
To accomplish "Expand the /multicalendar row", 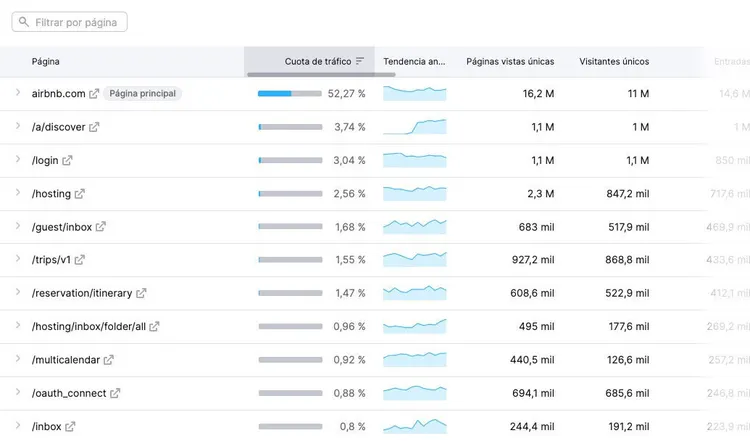I will point(18,359).
